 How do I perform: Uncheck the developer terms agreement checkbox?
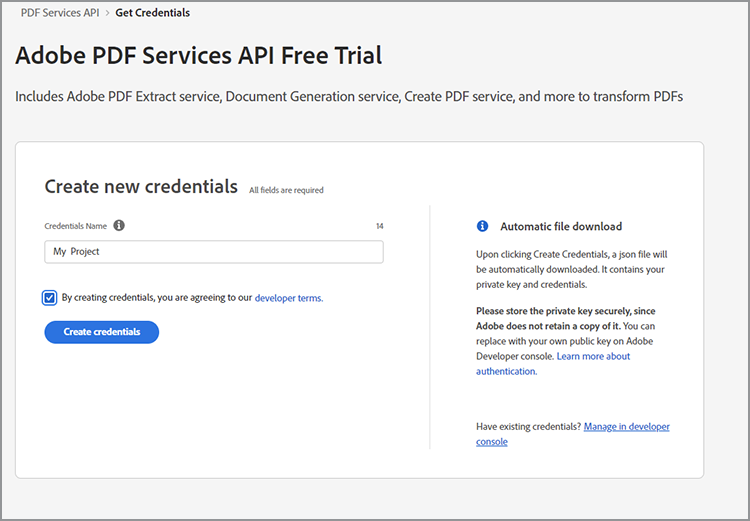point(49,298)
